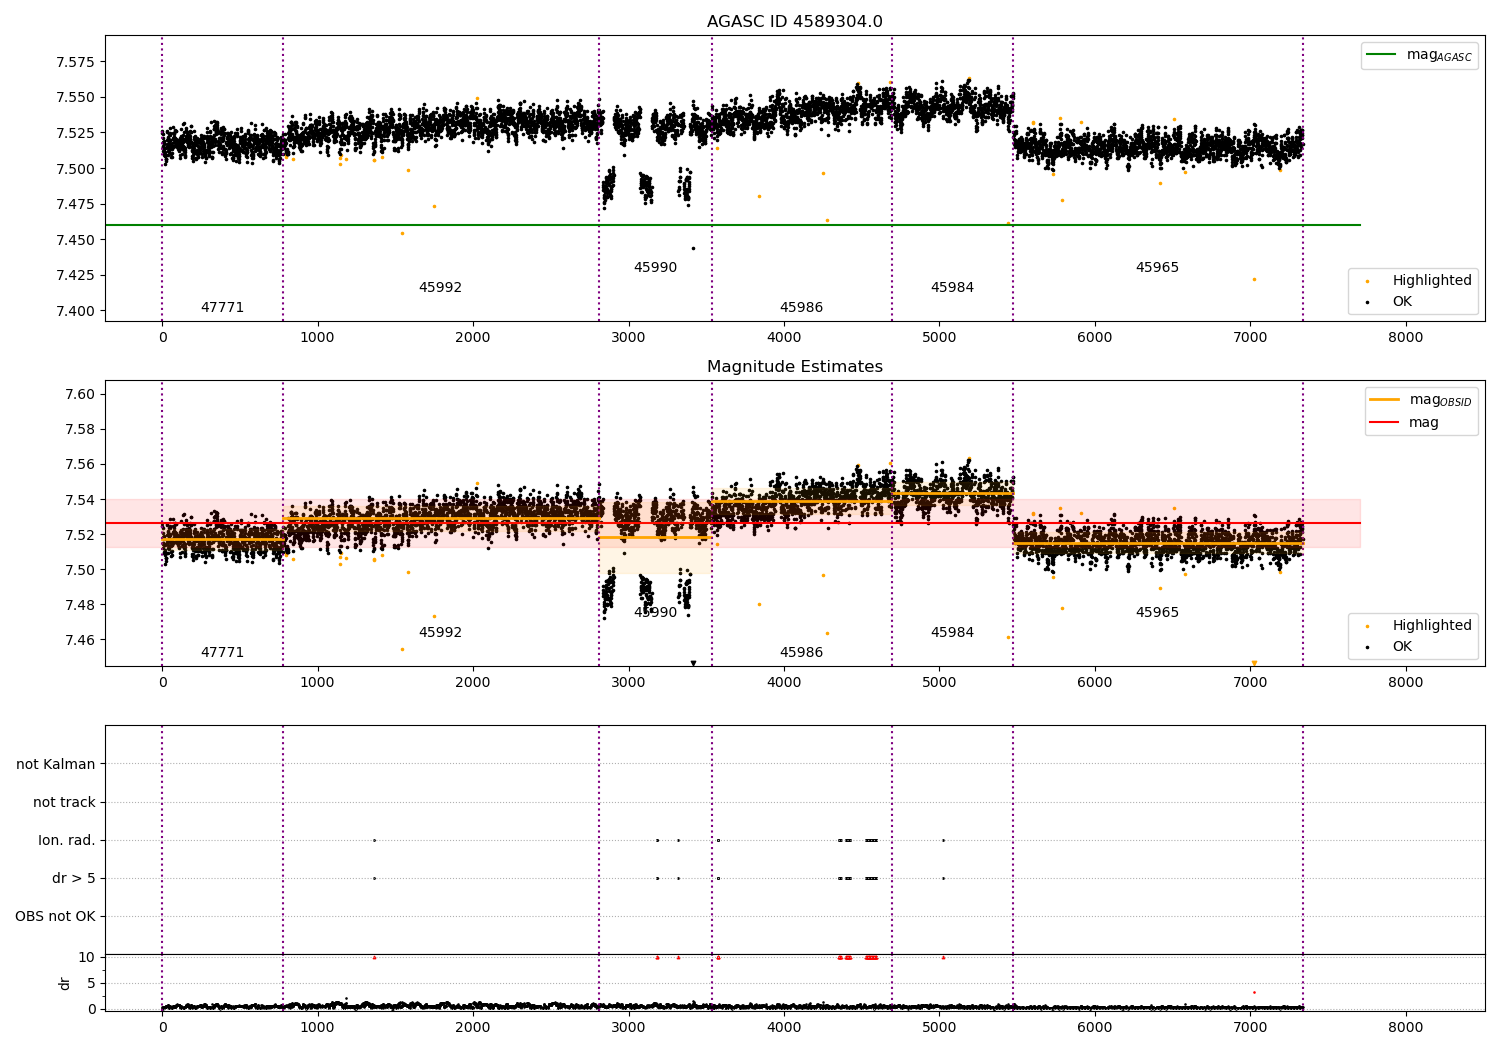The image size is (1500, 1050).
Task: Click 'Highlighted' legend entry in Magnitude Estimates plot
Action: [1419, 626]
